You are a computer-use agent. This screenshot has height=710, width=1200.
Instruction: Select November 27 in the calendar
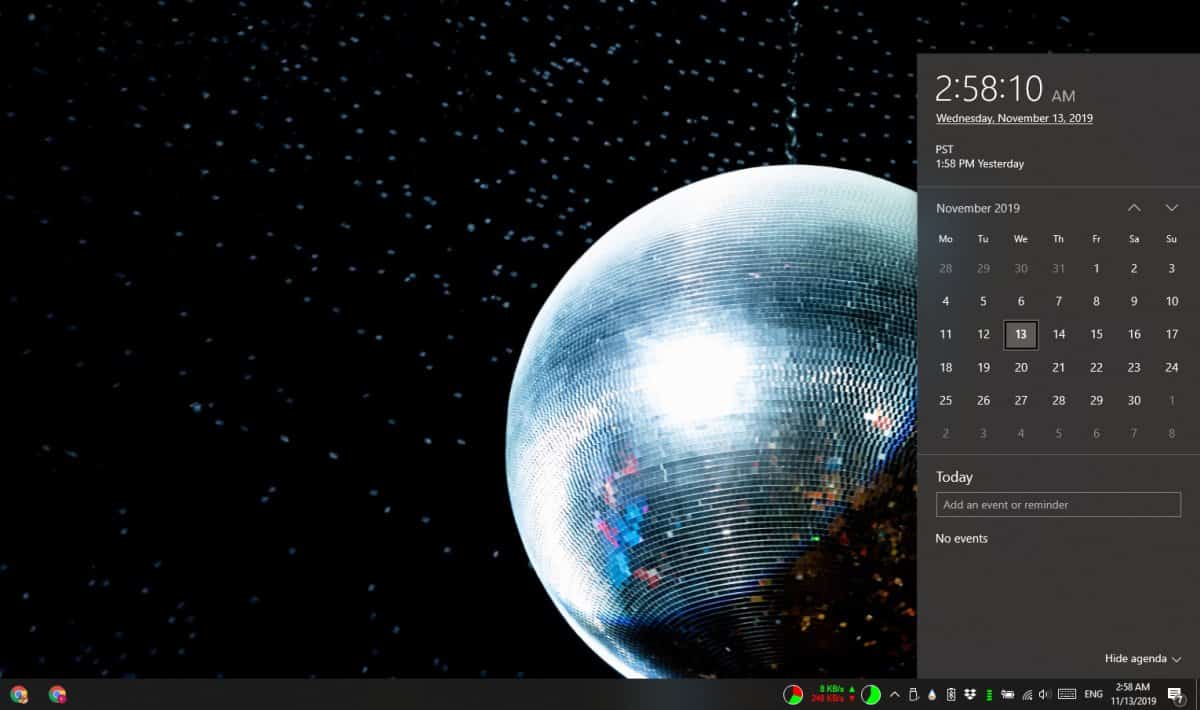1021,400
